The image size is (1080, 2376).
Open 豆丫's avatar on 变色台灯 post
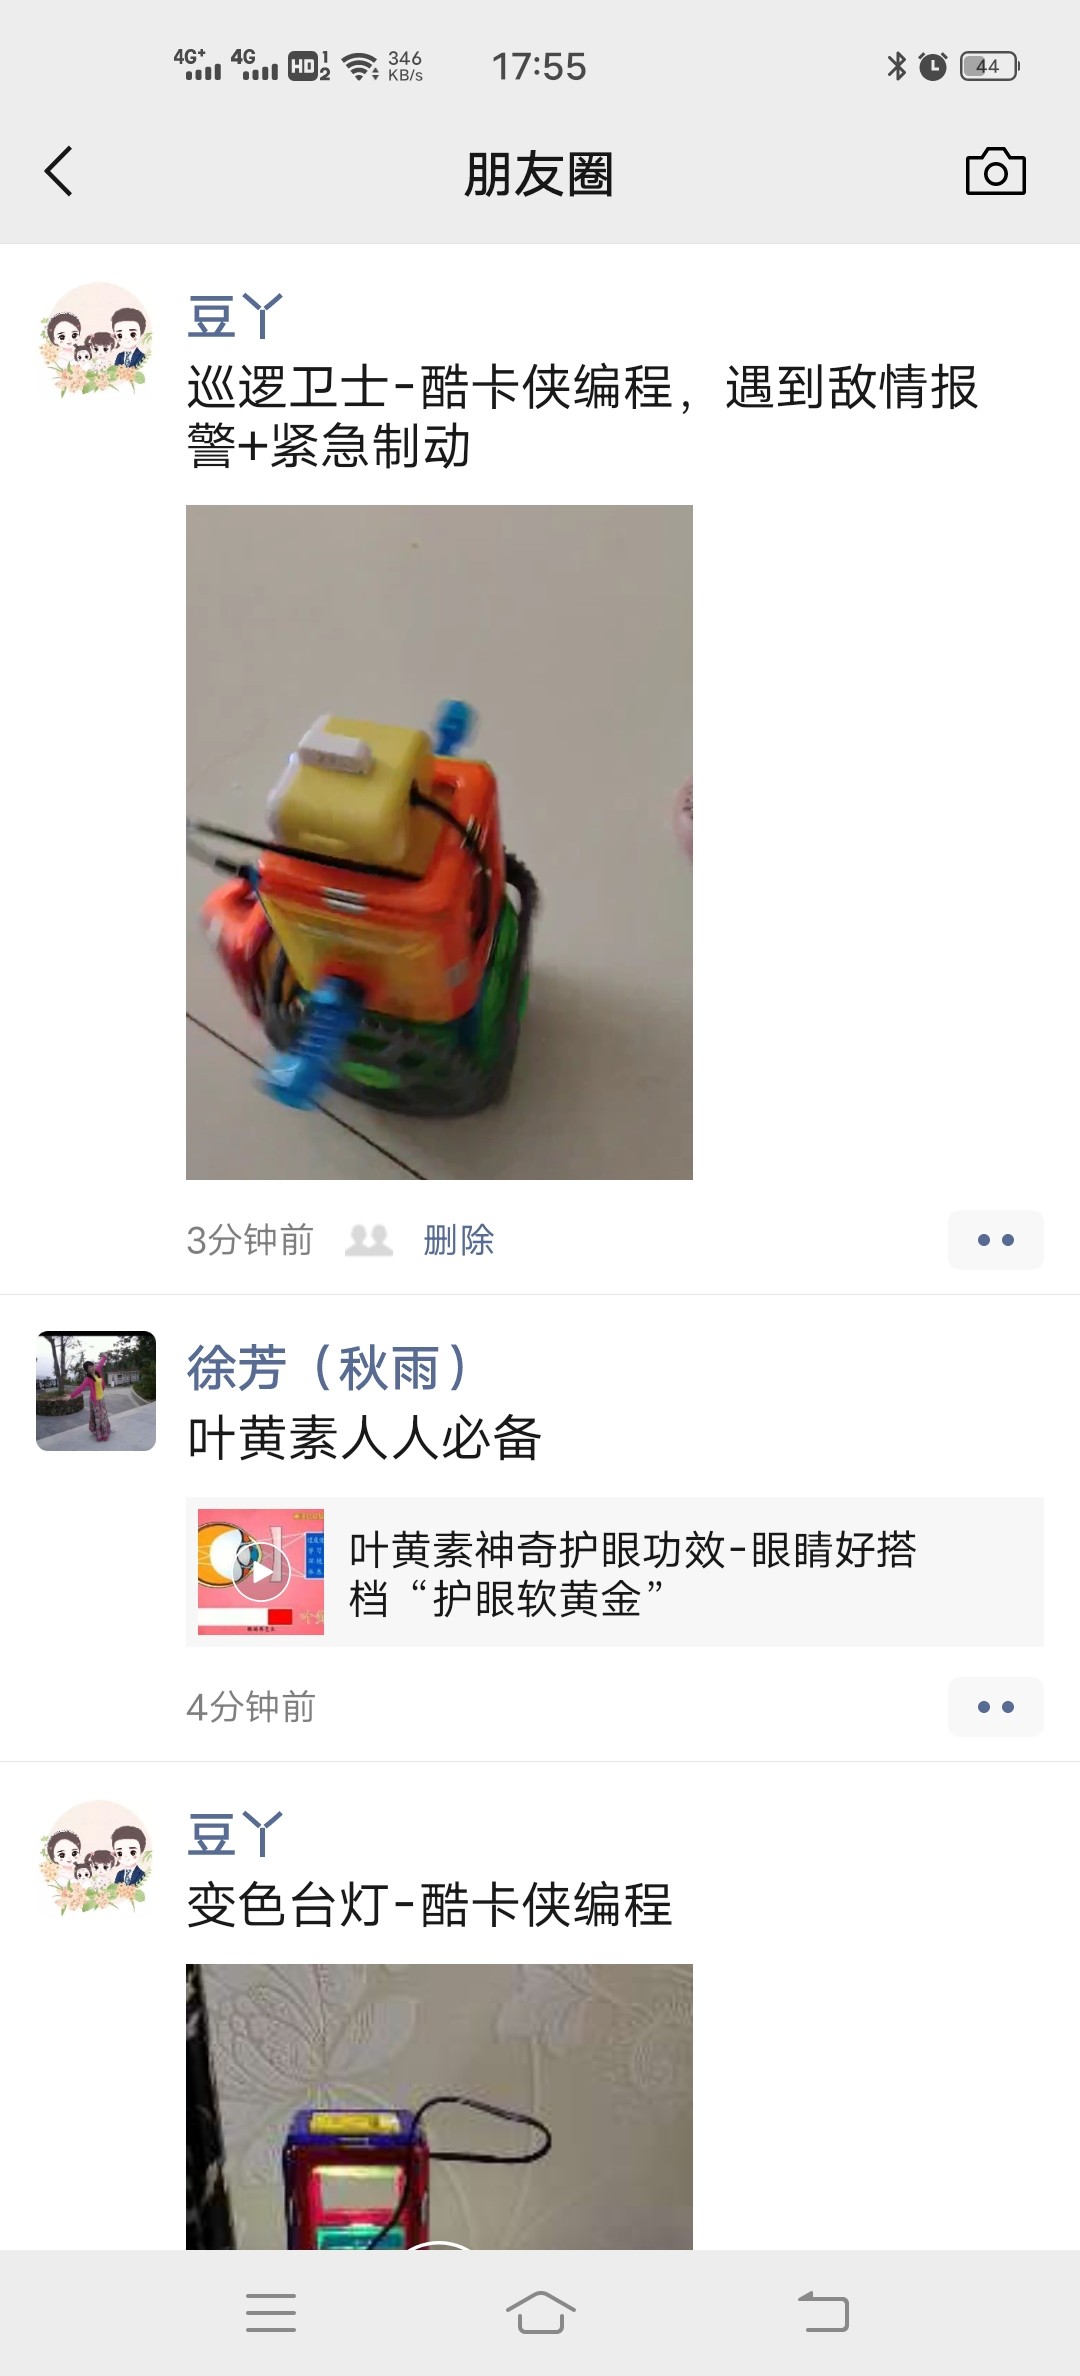96,1858
